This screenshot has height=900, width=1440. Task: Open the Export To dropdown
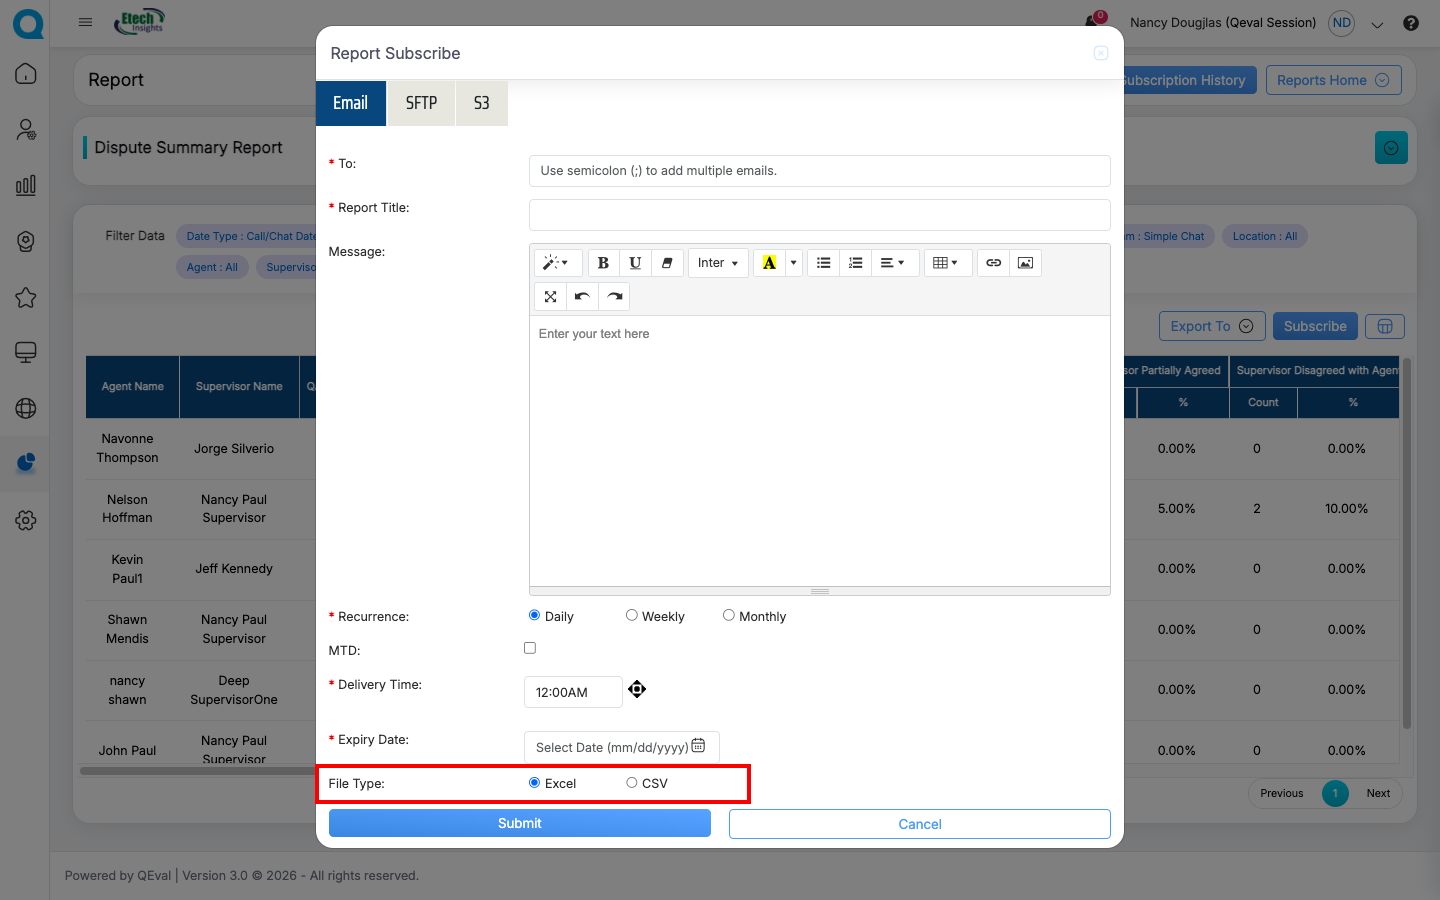[x=1212, y=326]
